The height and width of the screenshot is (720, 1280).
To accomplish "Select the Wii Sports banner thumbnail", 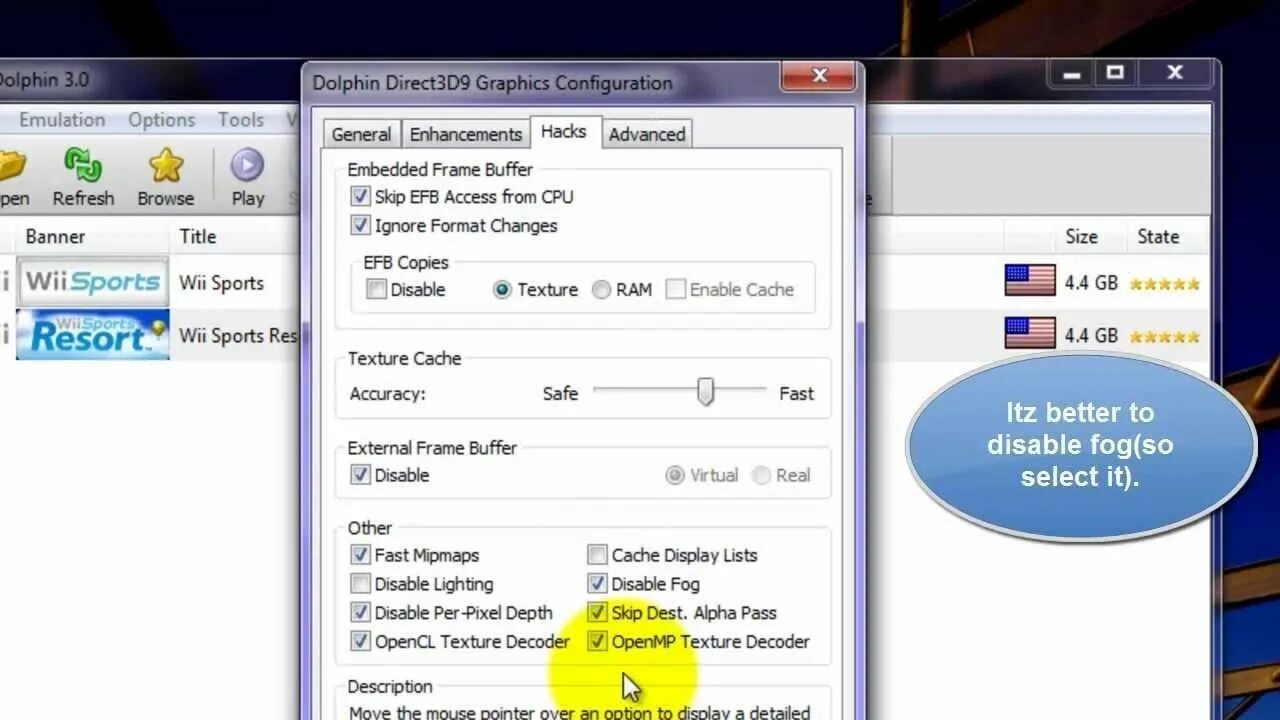I will [93, 282].
